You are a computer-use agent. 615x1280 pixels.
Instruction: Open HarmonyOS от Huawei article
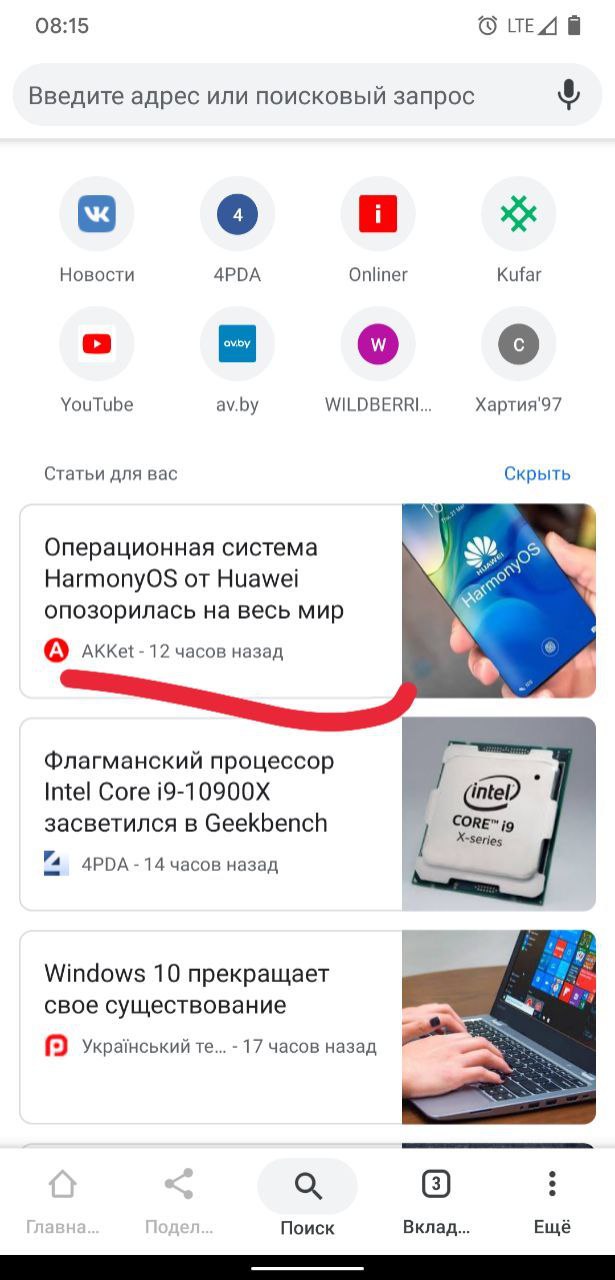(194, 579)
